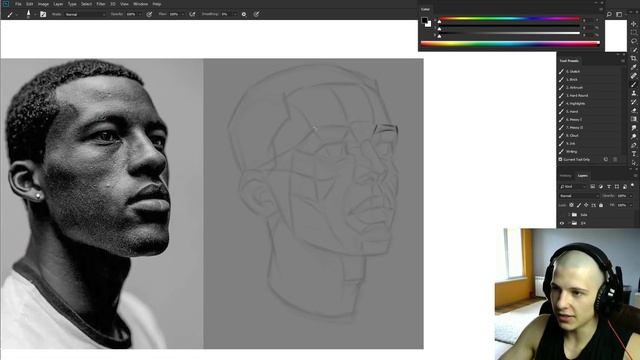Select the Eyedropper tool
640x360 pixels.
click(x=633, y=67)
